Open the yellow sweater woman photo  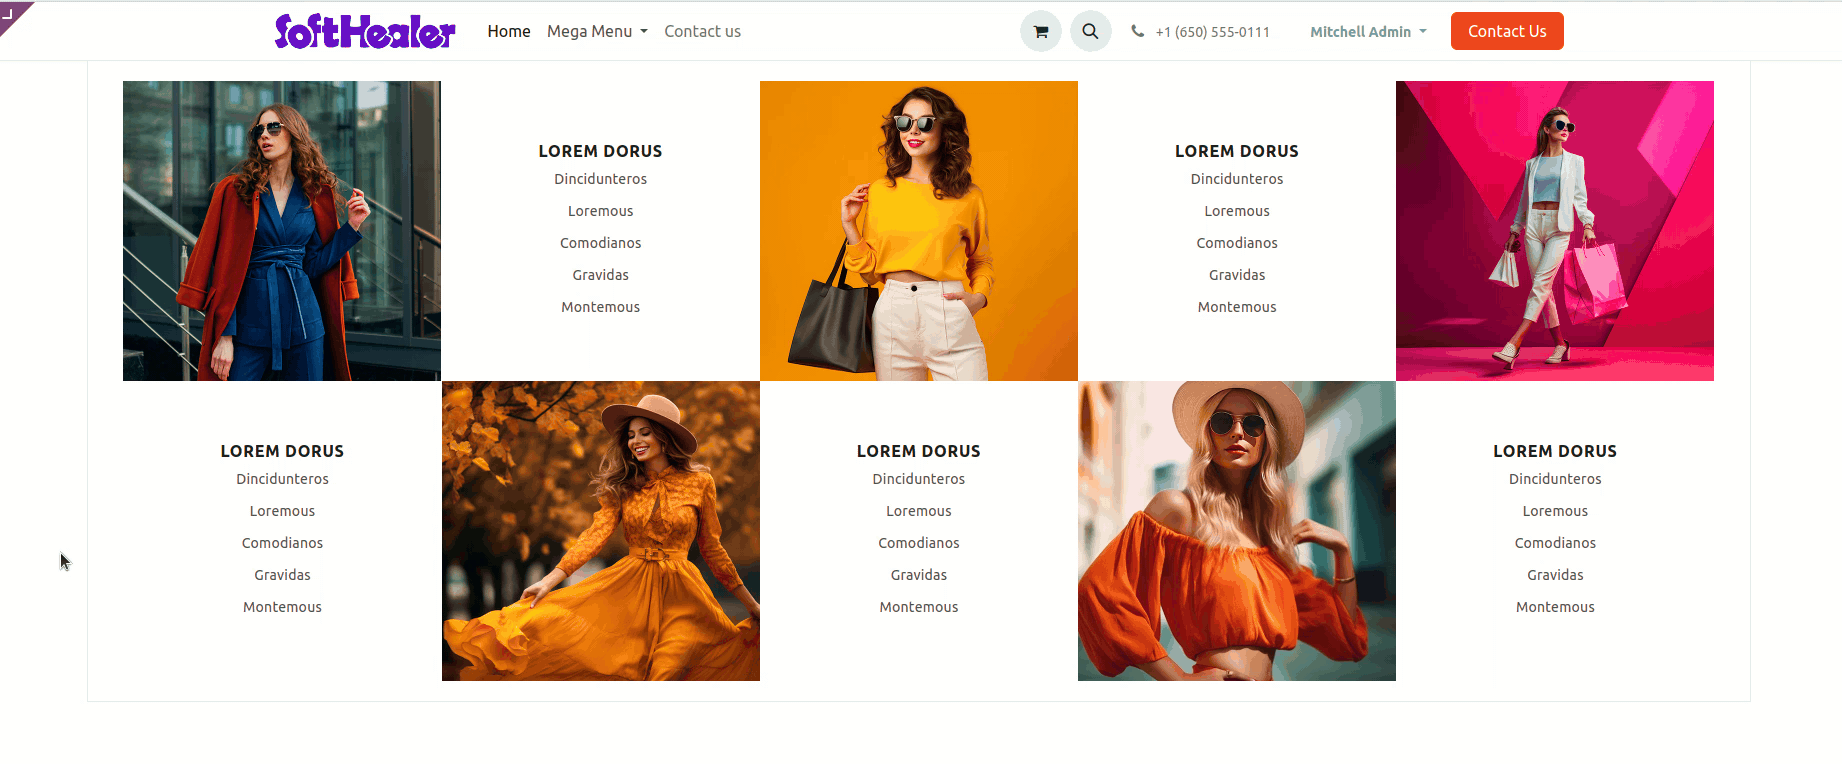point(919,231)
